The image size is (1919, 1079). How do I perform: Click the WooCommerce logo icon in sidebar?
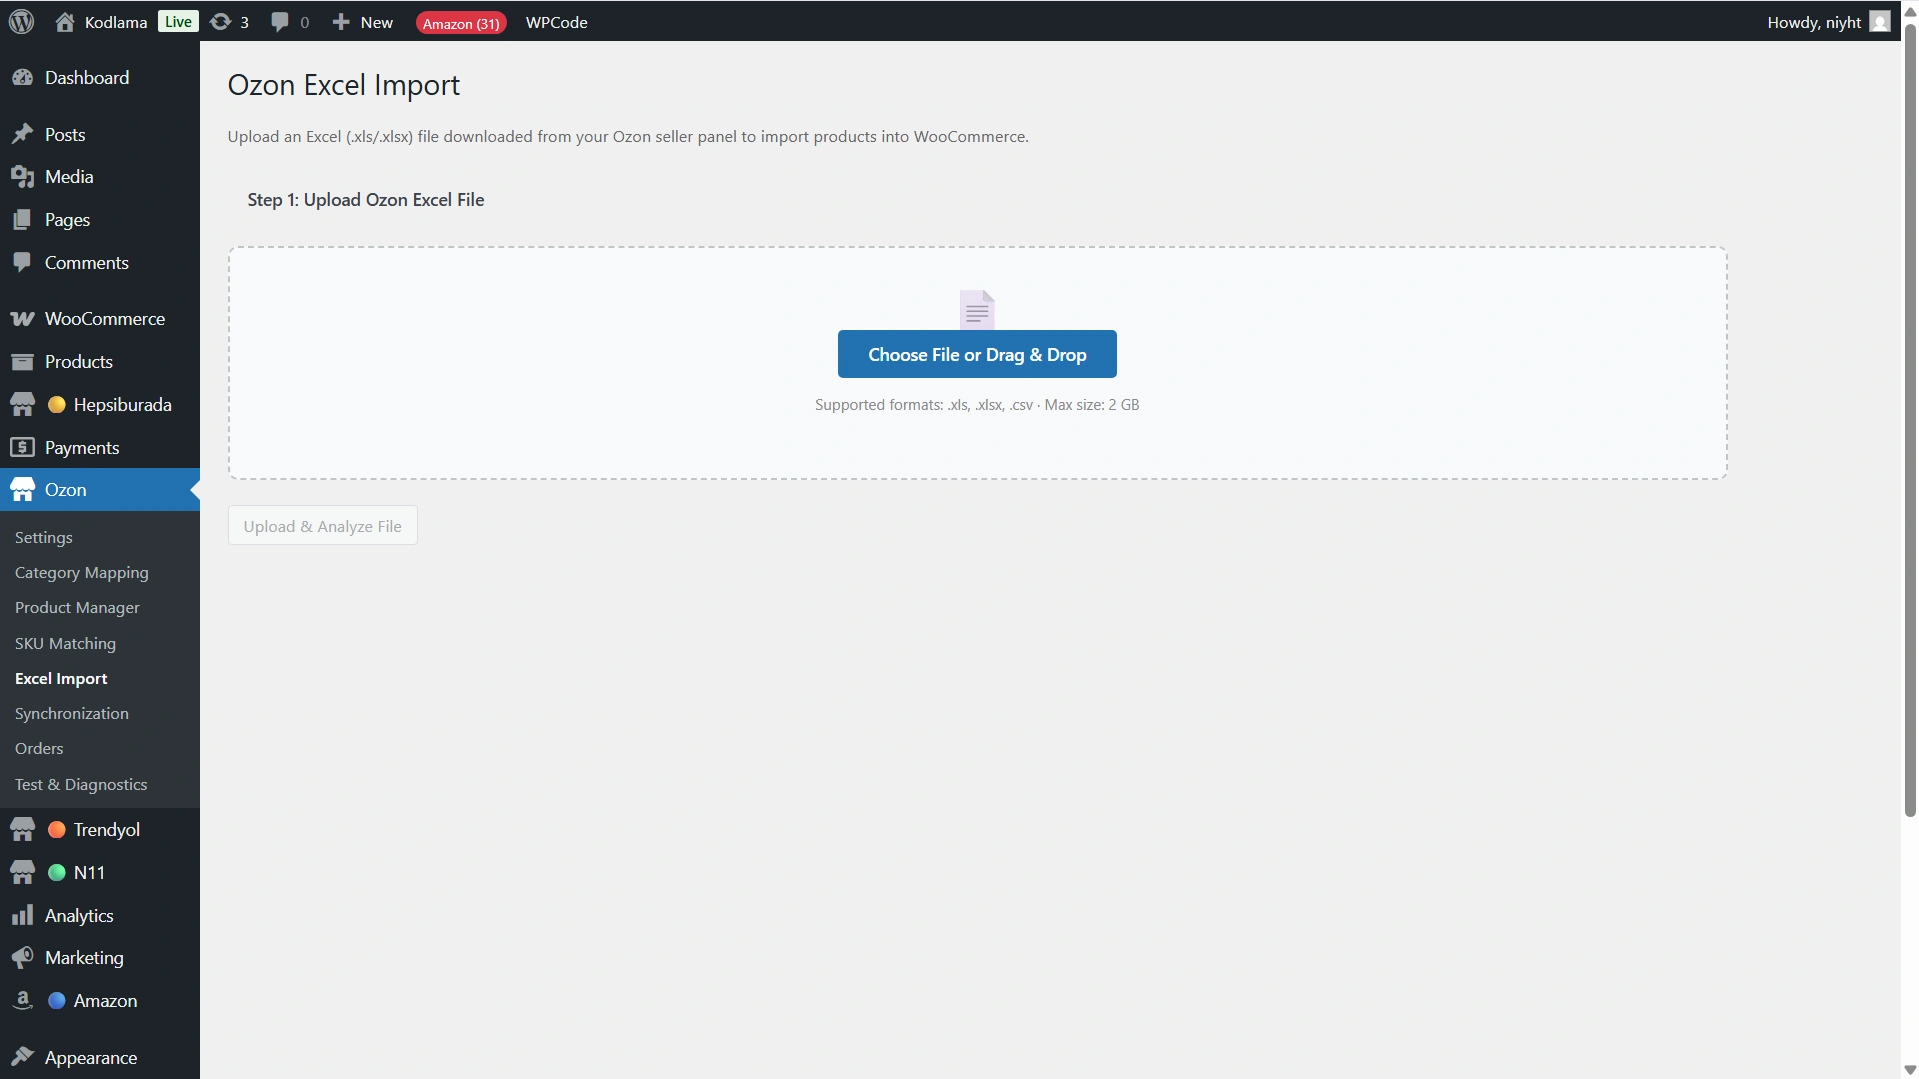point(22,319)
